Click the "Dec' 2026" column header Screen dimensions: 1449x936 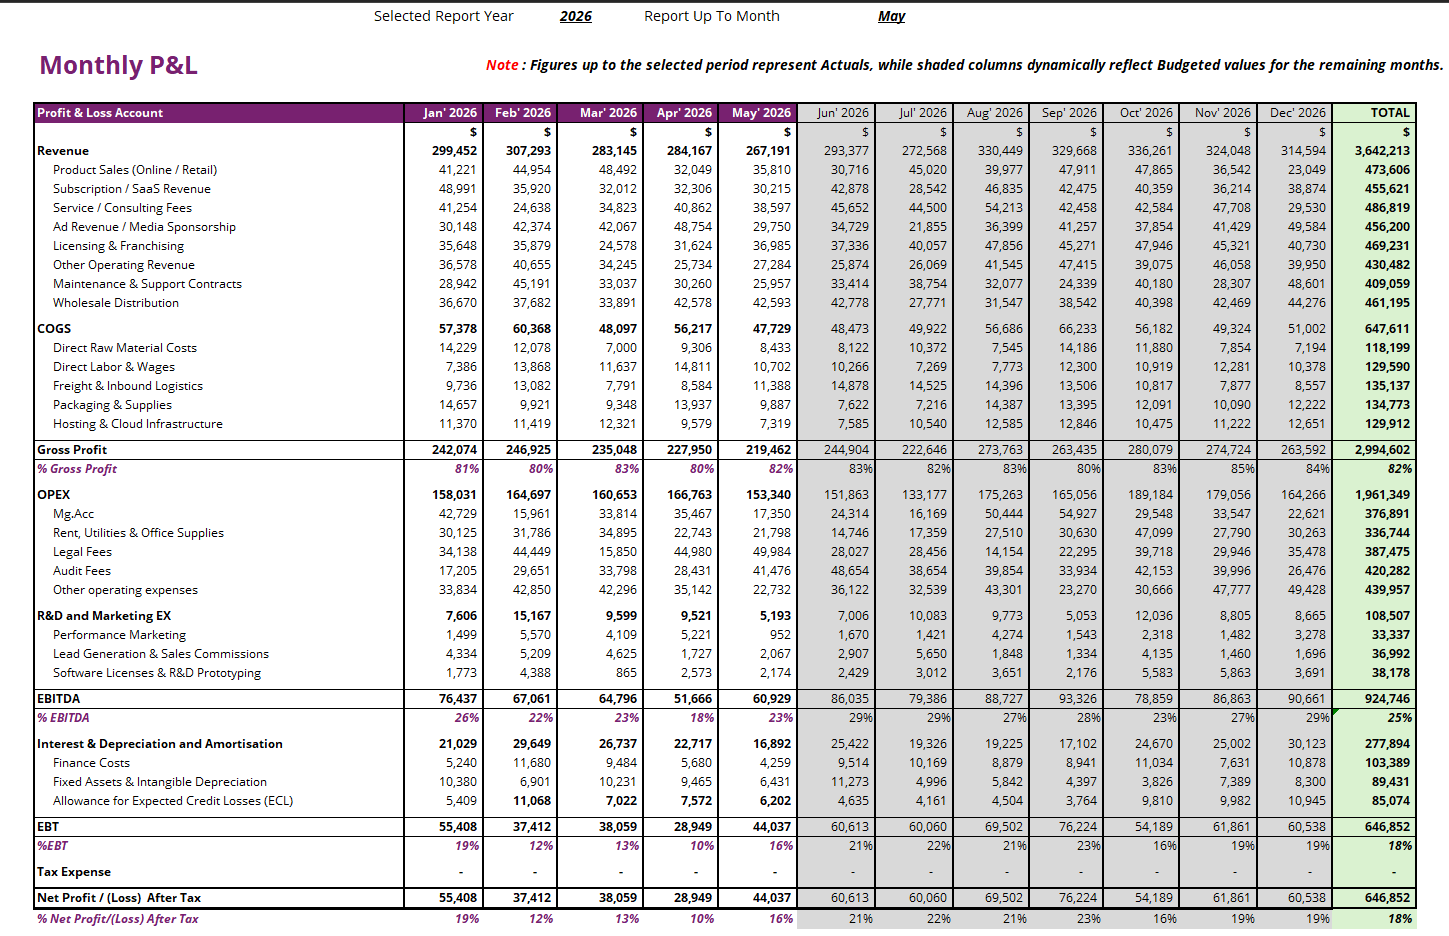1297,113
